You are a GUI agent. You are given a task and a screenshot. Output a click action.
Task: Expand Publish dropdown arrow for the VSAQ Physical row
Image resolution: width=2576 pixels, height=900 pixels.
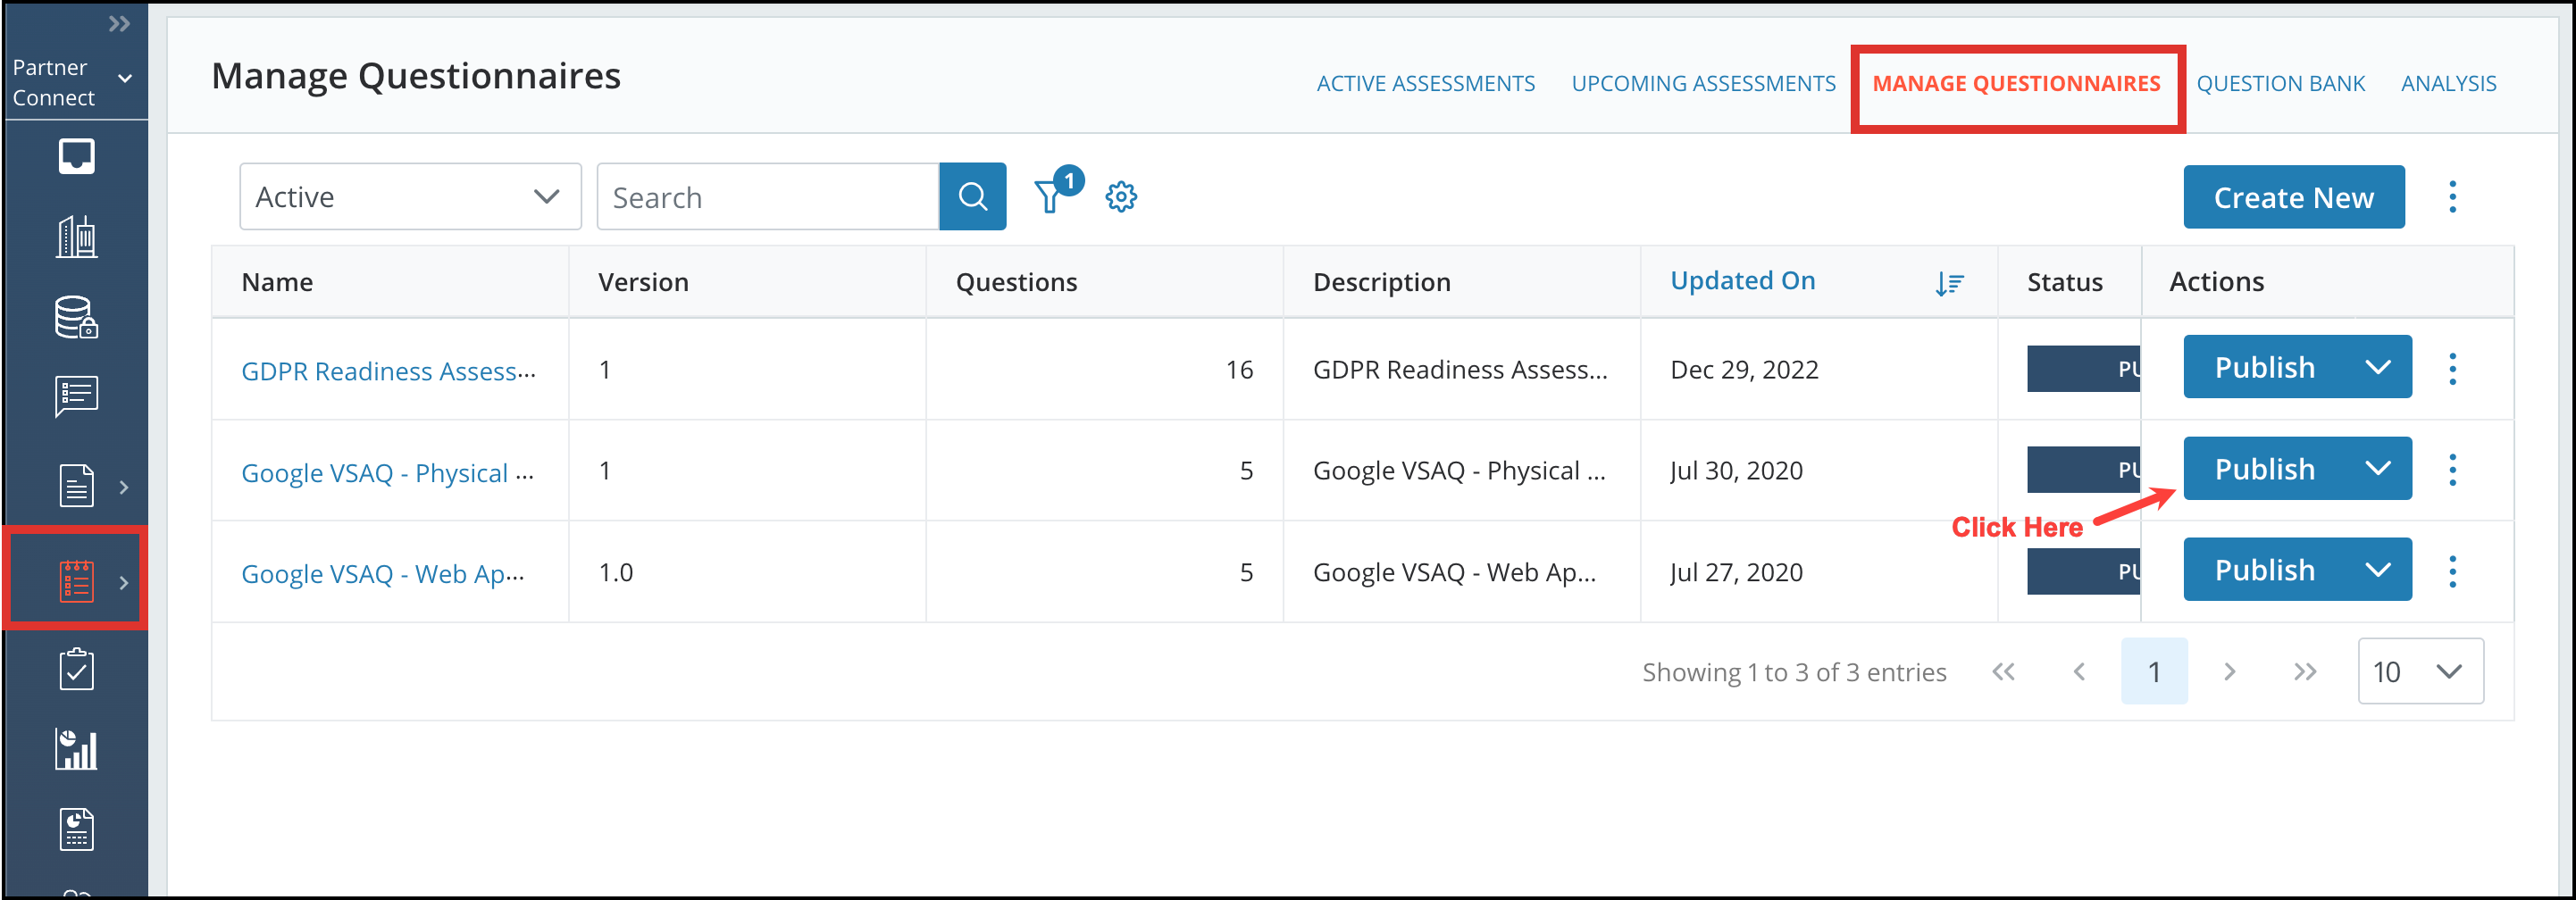pyautogui.click(x=2378, y=469)
